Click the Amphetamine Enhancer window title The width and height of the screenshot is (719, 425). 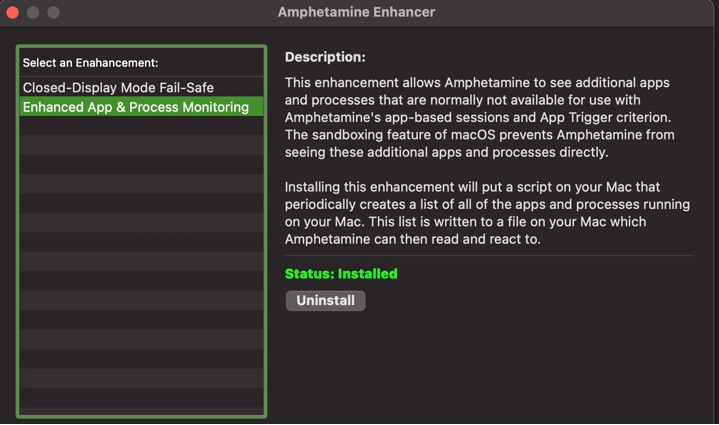(356, 13)
